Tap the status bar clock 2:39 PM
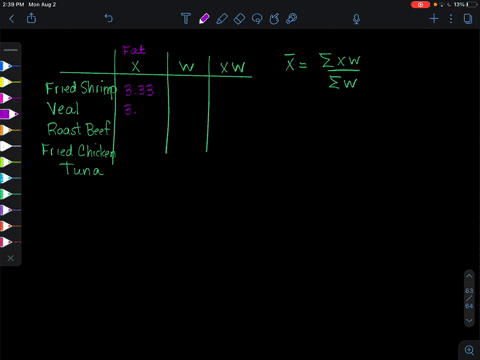This screenshot has width=480, height=360. pyautogui.click(x=13, y=5)
